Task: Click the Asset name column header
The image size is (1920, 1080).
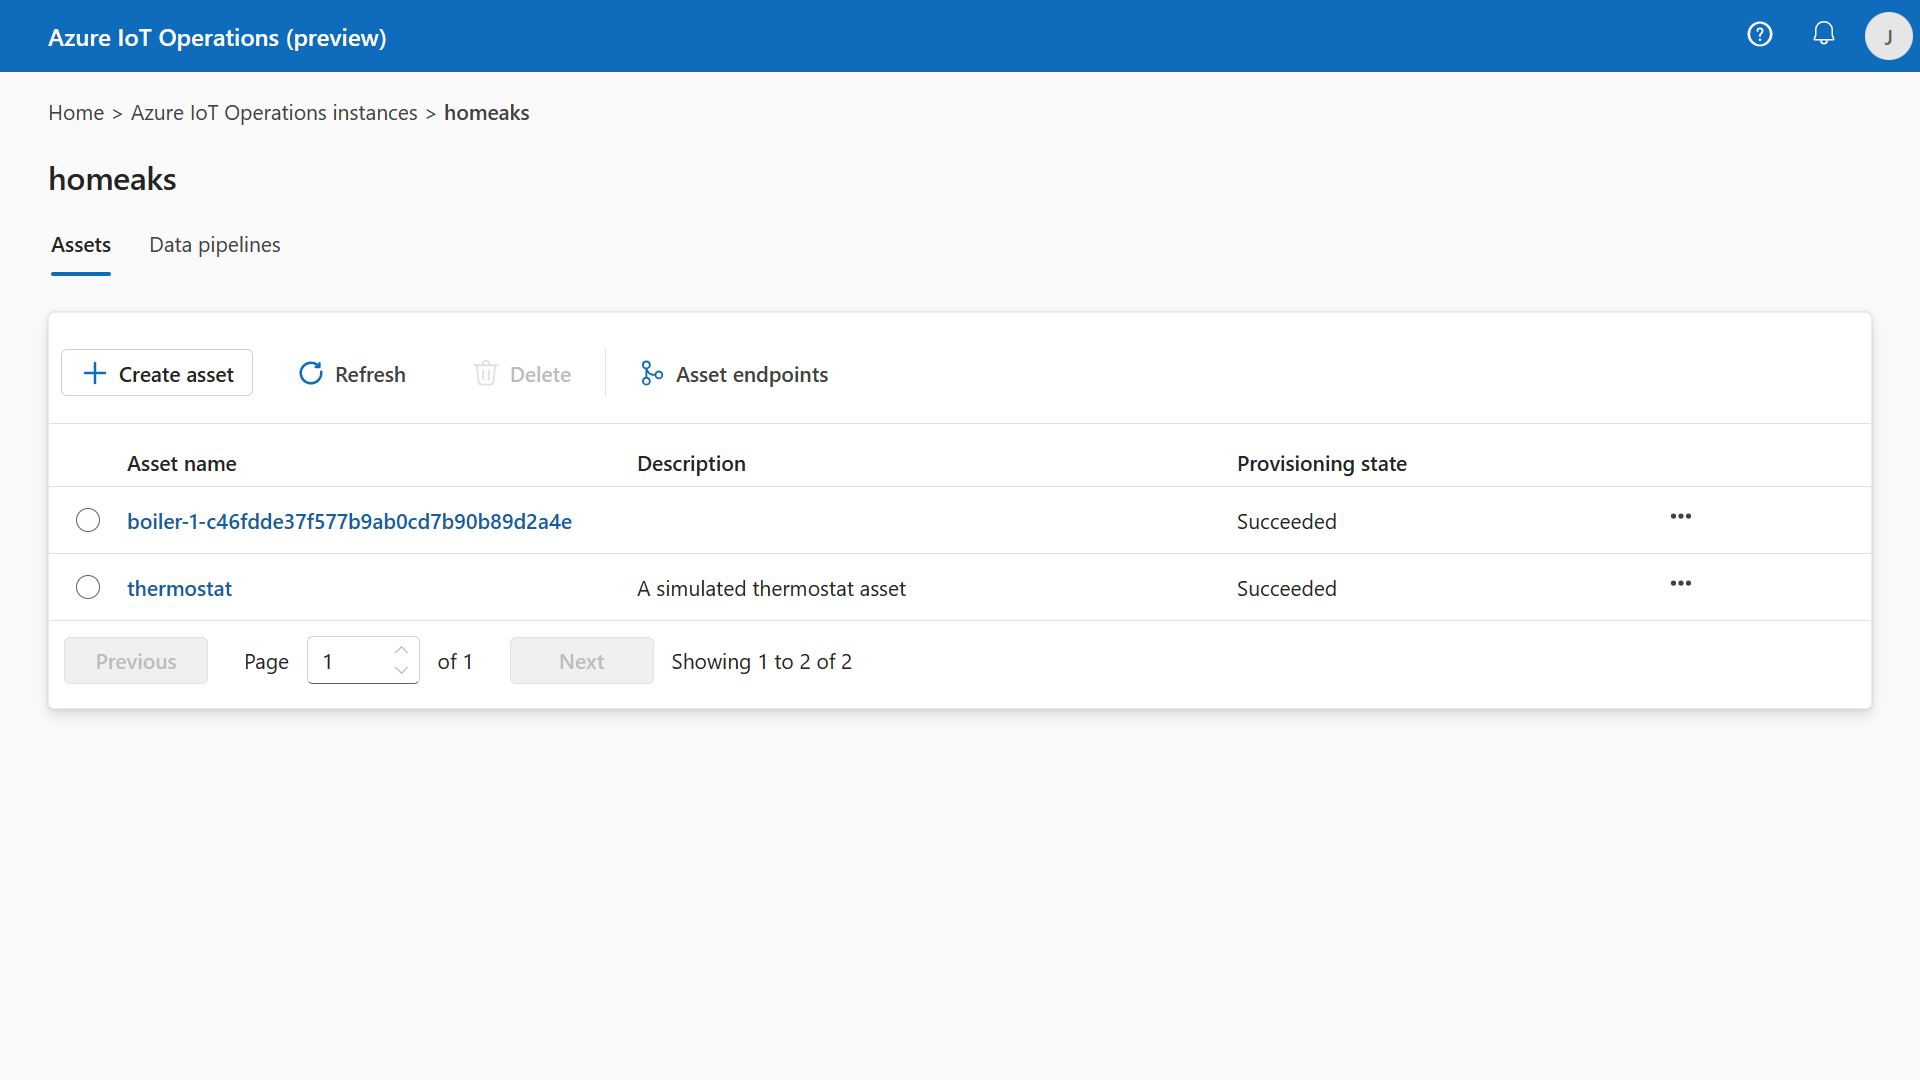Action: 182,463
